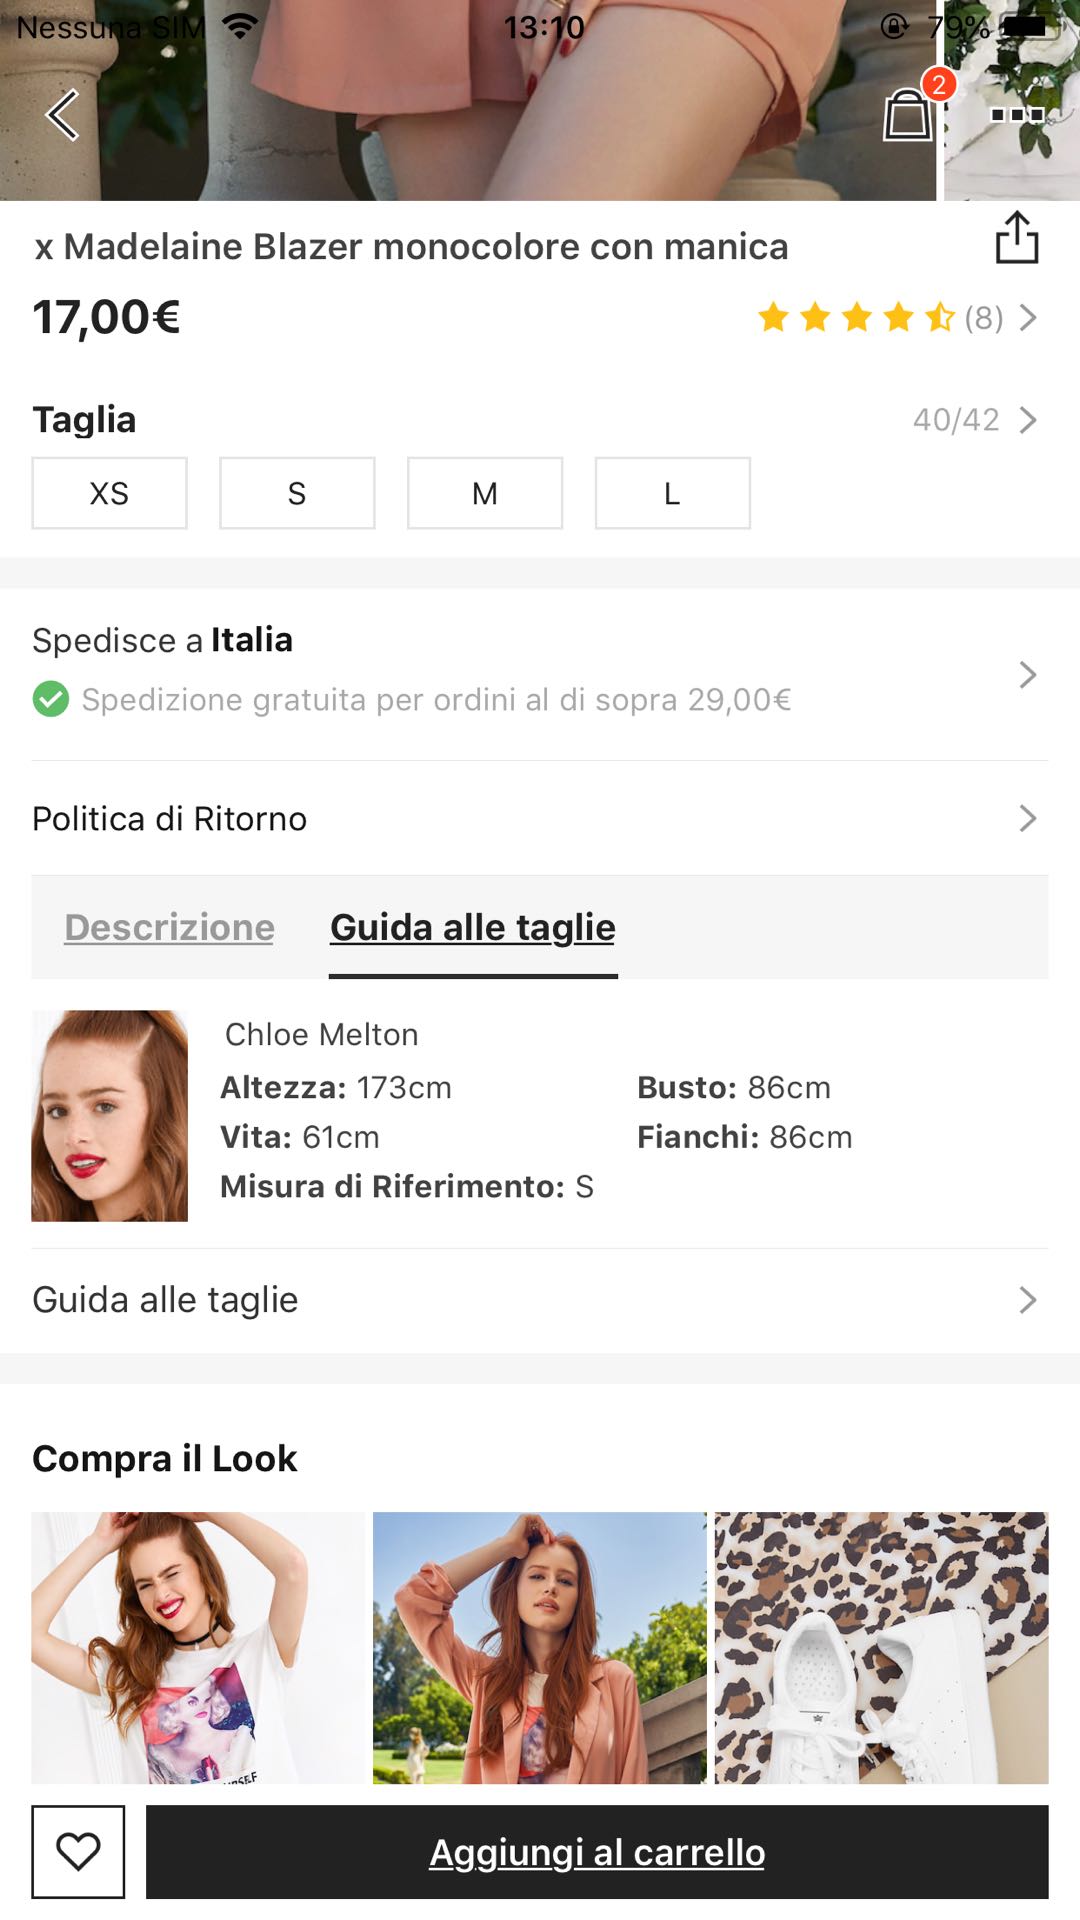Open the shopping bag cart
The image size is (1080, 1920).
908,115
